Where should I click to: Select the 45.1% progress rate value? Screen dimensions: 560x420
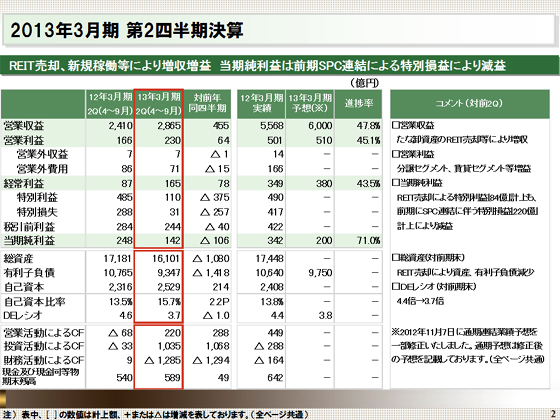tap(368, 140)
